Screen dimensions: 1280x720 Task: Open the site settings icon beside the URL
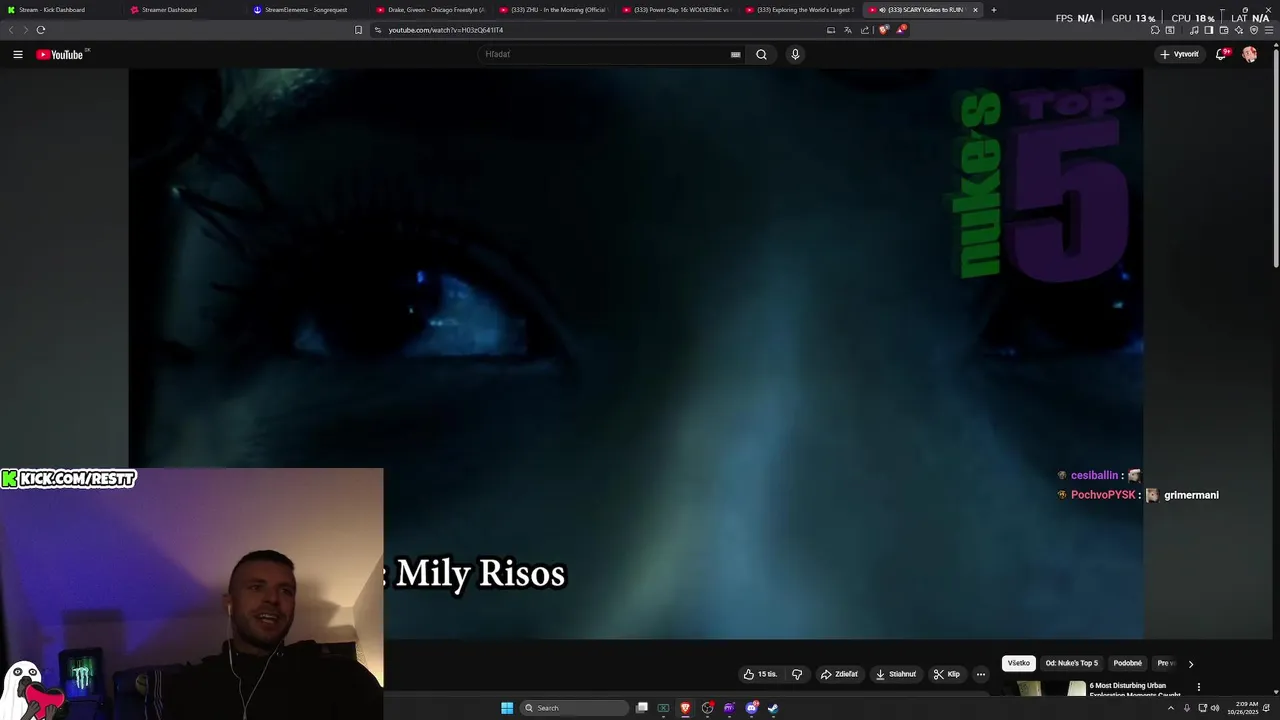click(x=378, y=30)
